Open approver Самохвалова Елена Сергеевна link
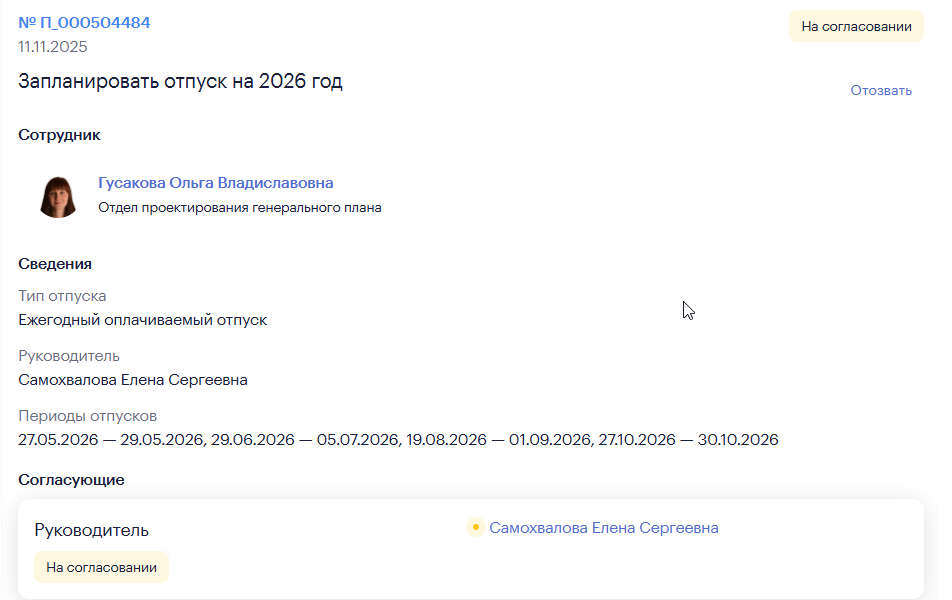The width and height of the screenshot is (952, 600). point(603,528)
